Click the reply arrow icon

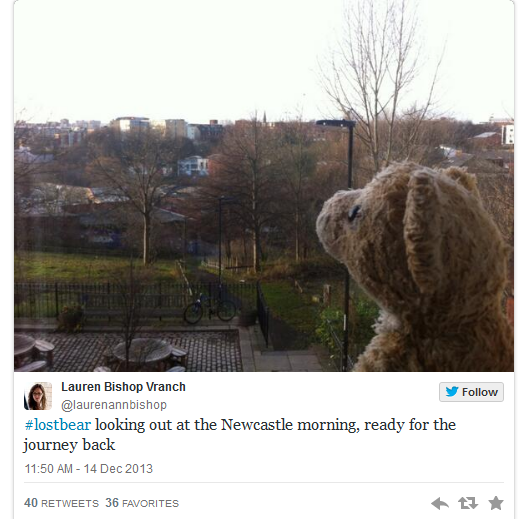point(440,503)
